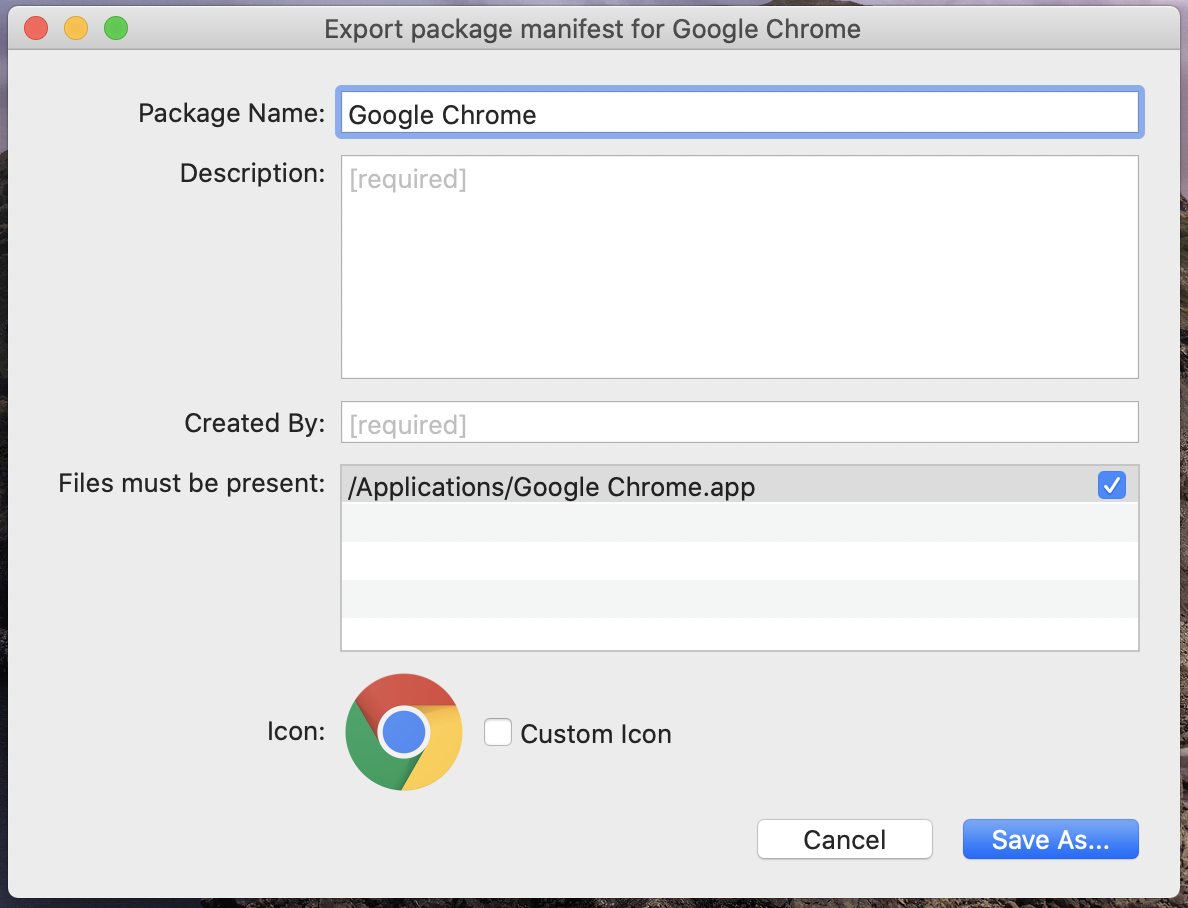The height and width of the screenshot is (908, 1188).
Task: Click into the Description text area
Action: tap(739, 267)
